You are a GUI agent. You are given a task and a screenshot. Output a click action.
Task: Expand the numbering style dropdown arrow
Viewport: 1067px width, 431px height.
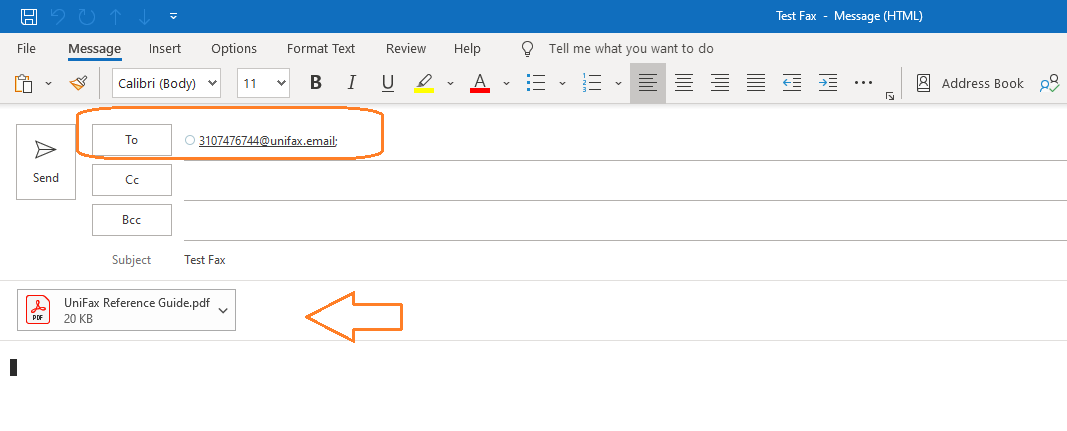click(618, 83)
